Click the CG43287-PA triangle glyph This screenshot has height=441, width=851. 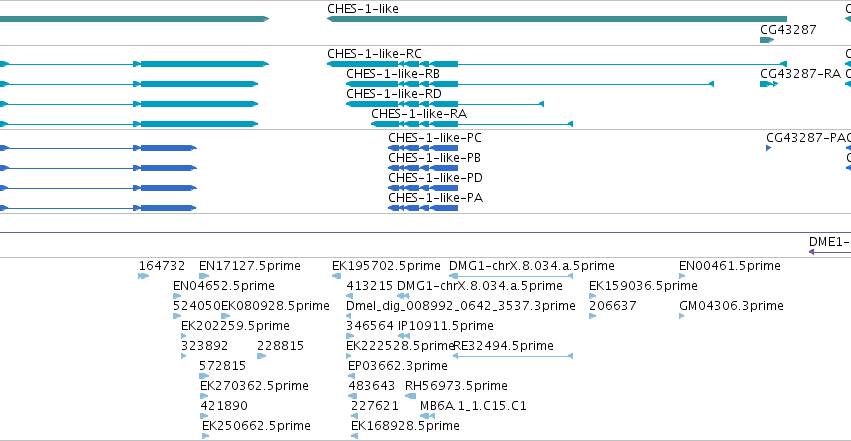click(x=769, y=148)
